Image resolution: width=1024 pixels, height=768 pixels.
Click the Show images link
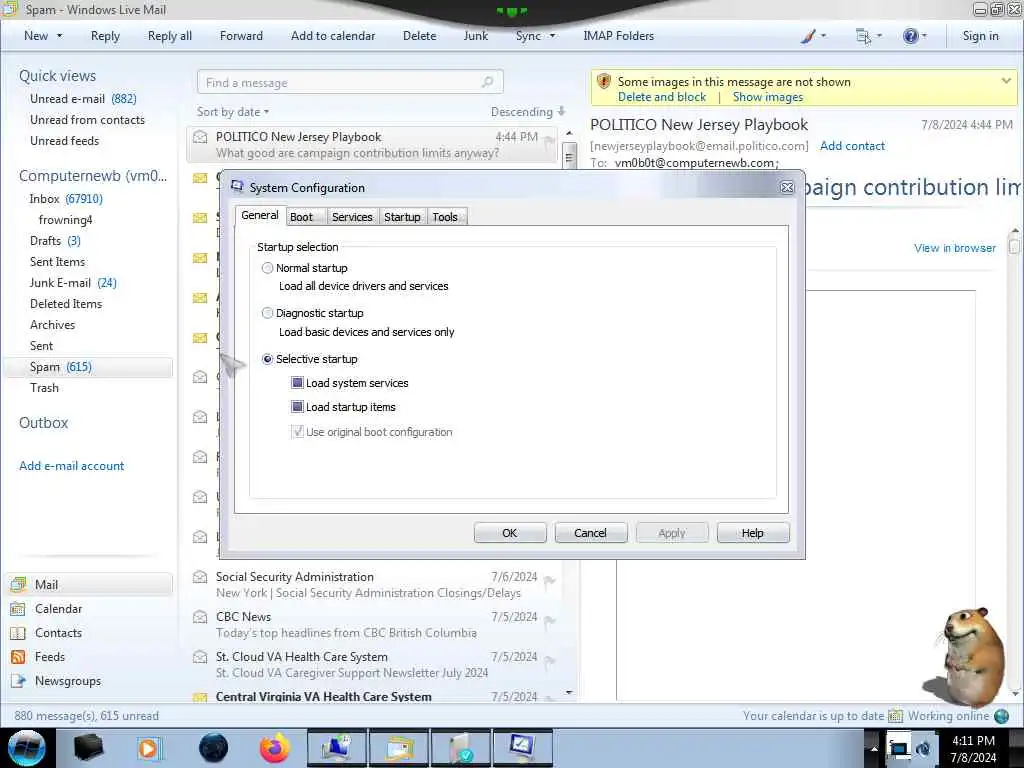tap(767, 97)
